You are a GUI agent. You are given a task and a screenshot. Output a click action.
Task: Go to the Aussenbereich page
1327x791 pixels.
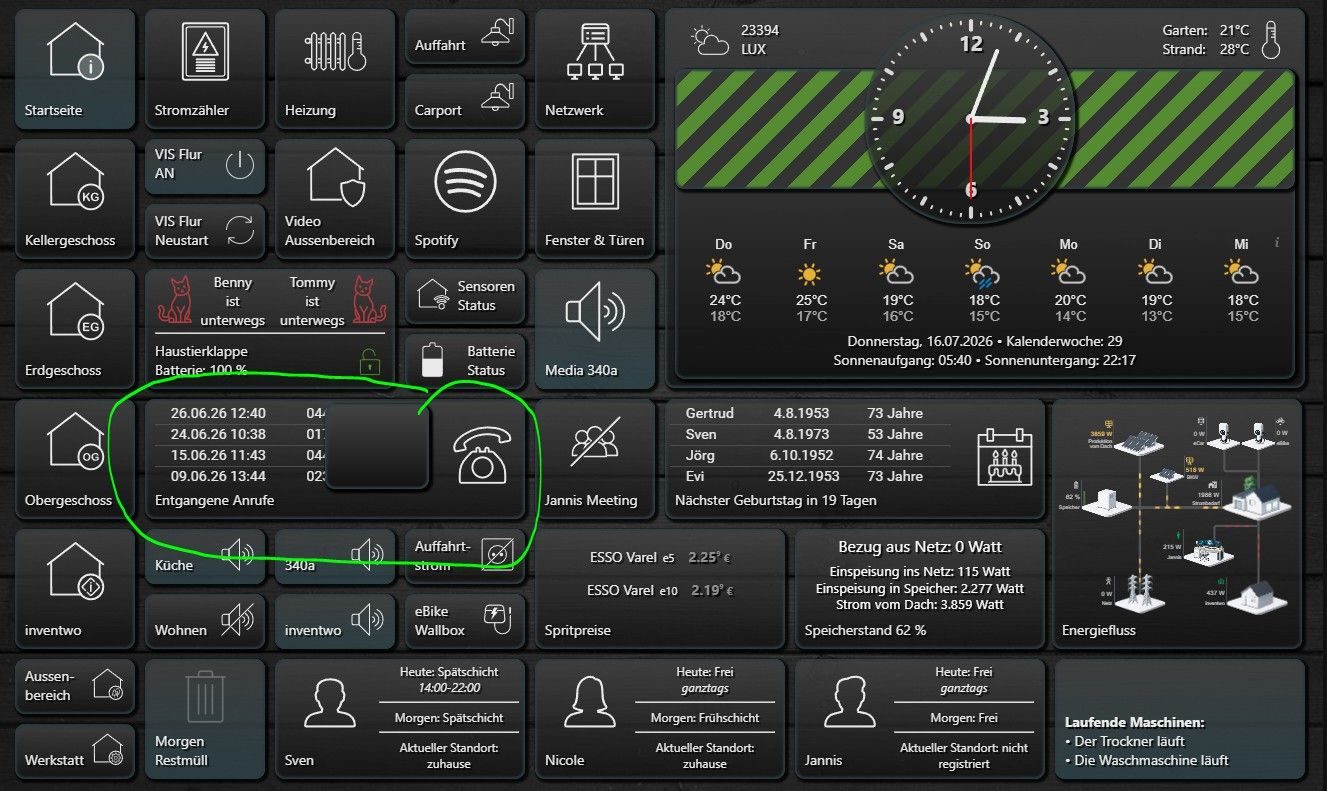pyautogui.click(x=75, y=686)
